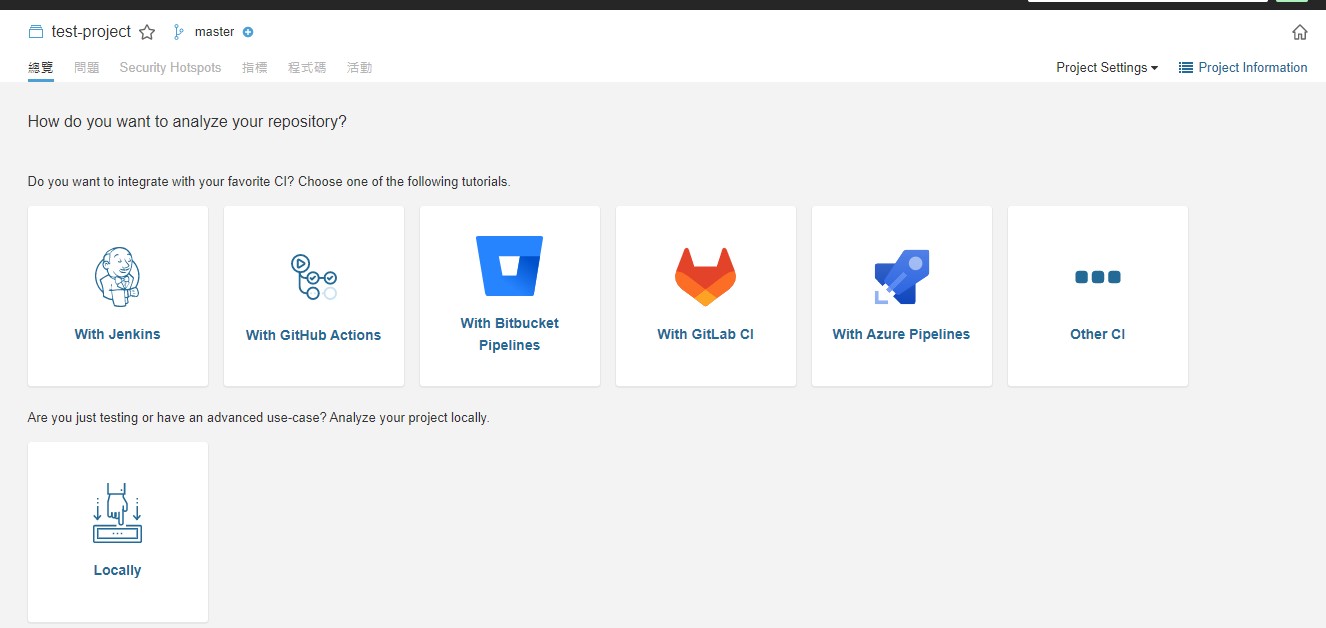This screenshot has height=628, width=1326.
Task: Select the GitHub Actions workflow icon
Action: click(313, 277)
